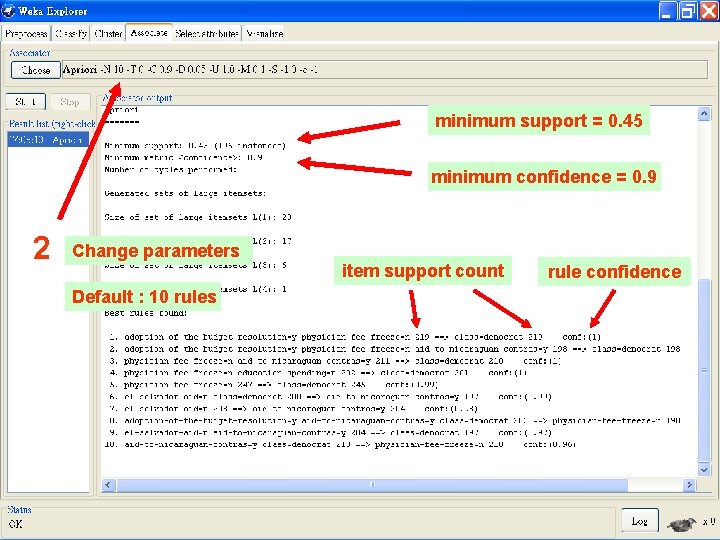
Task: Select the Associate tab
Action: (149, 33)
